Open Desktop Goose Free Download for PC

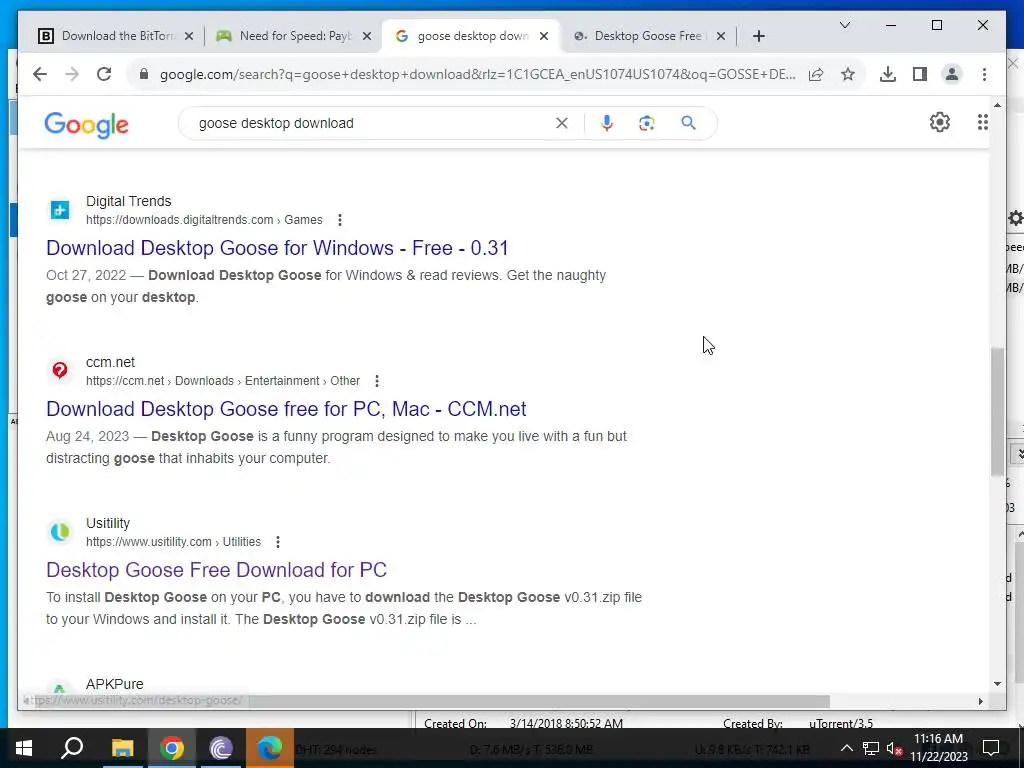point(216,570)
